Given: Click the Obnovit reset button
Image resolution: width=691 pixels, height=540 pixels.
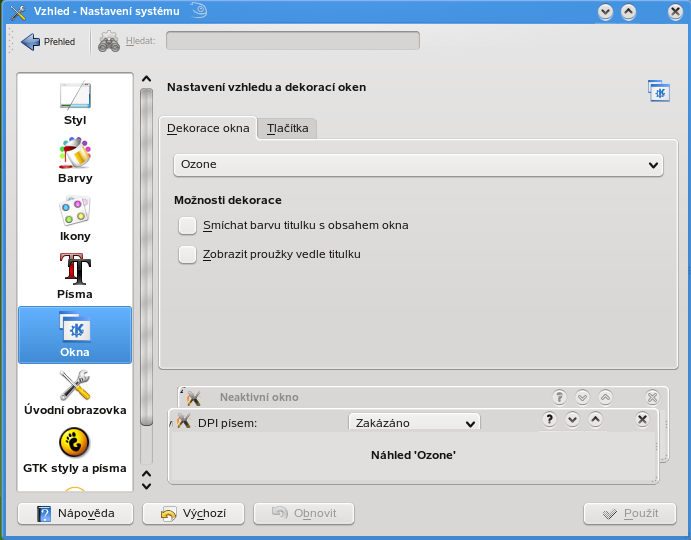Looking at the screenshot, I should (x=304, y=514).
